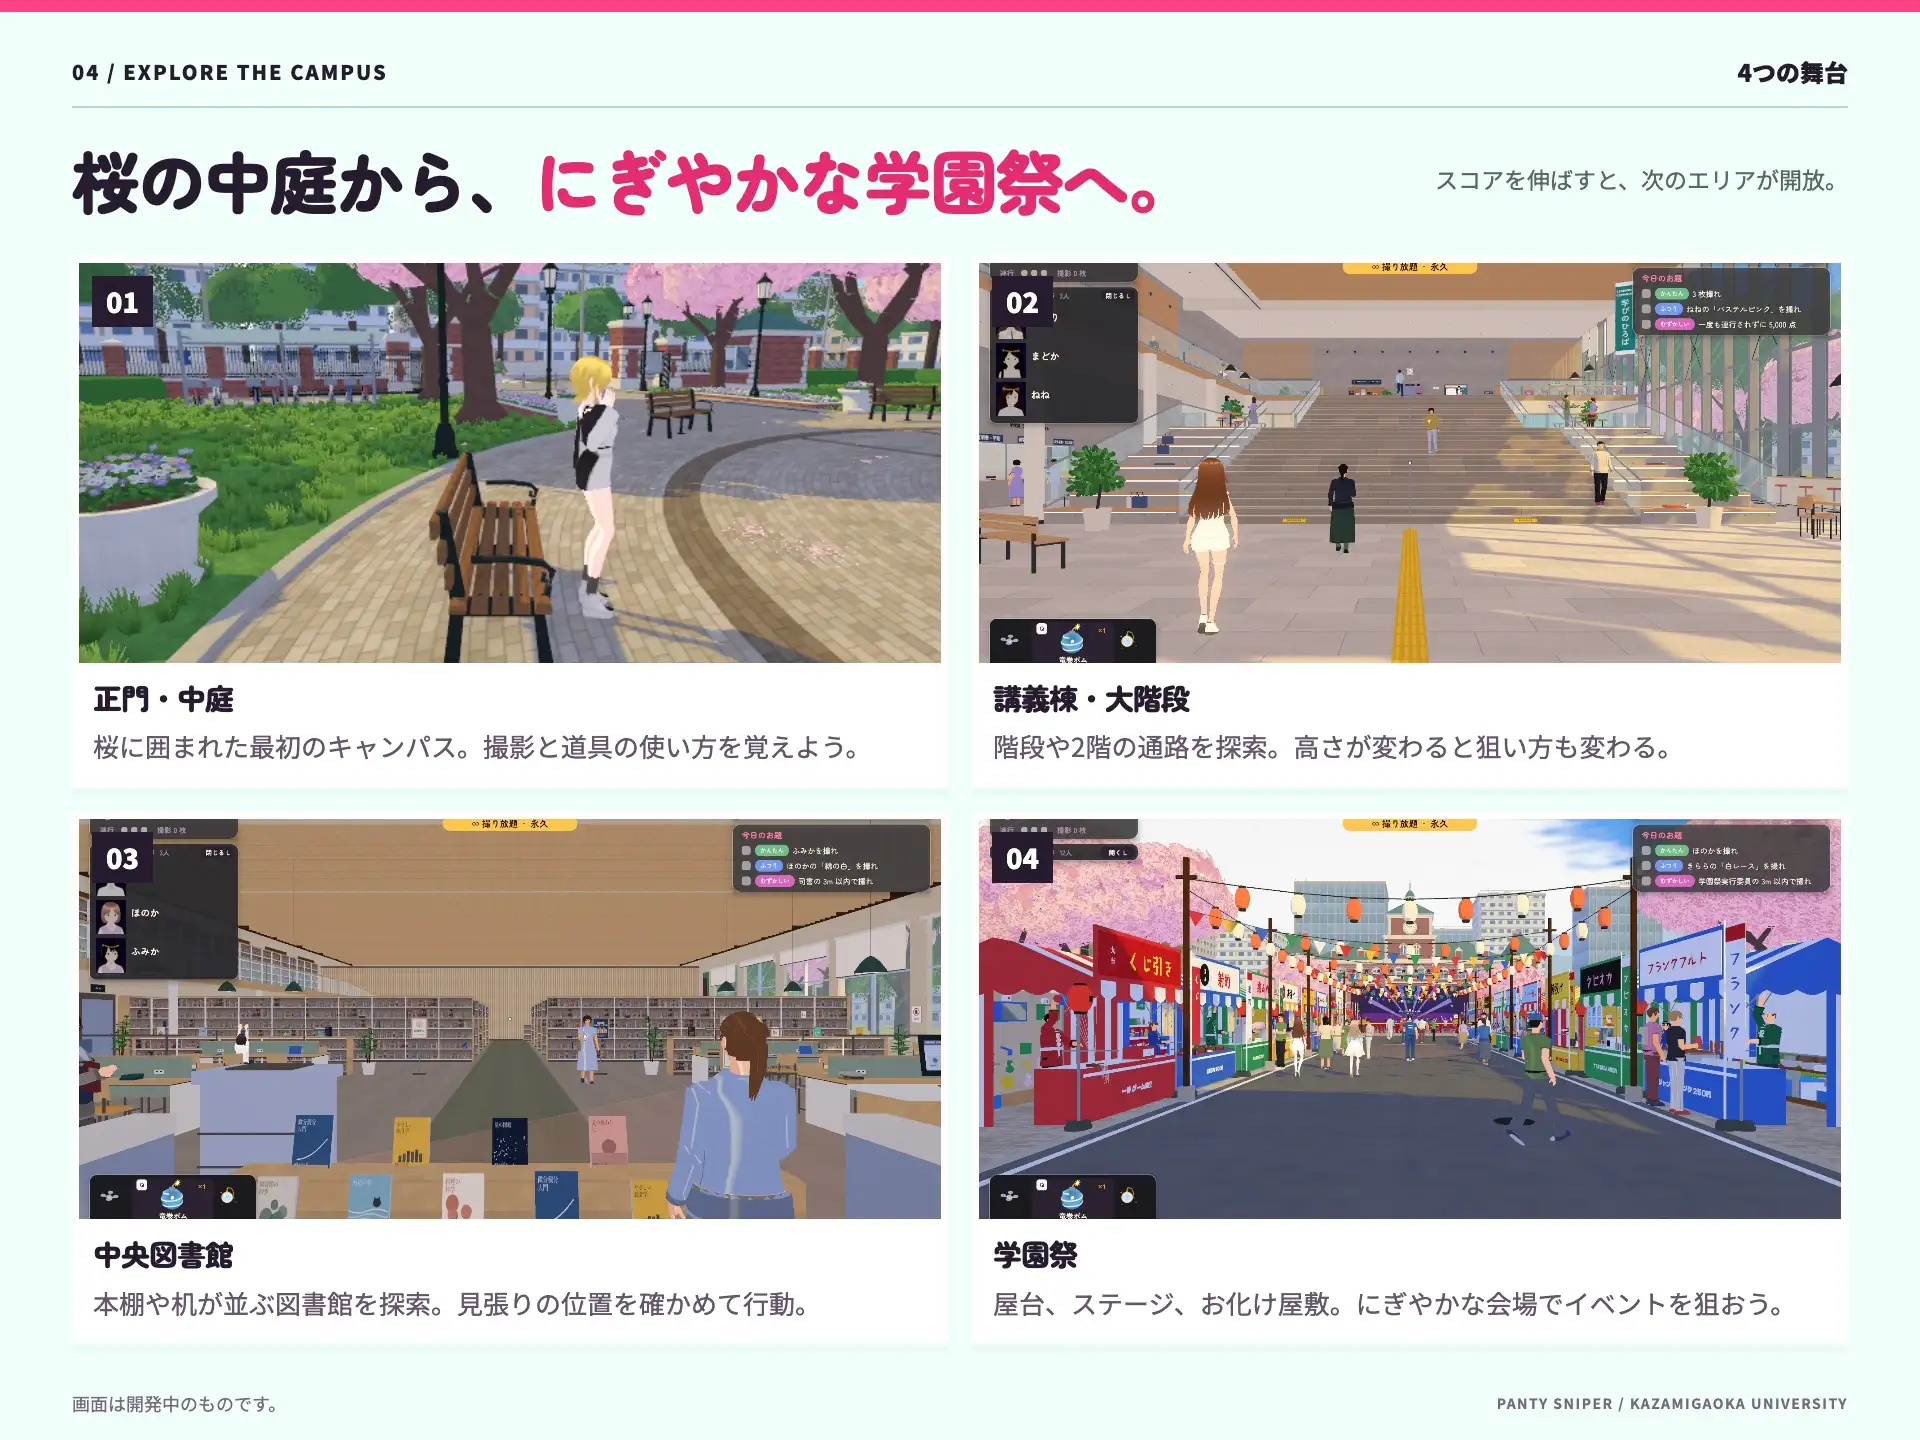Select the drone item in screenshot 02 toolbar
Image resolution: width=1920 pixels, height=1440 pixels.
click(x=1010, y=640)
